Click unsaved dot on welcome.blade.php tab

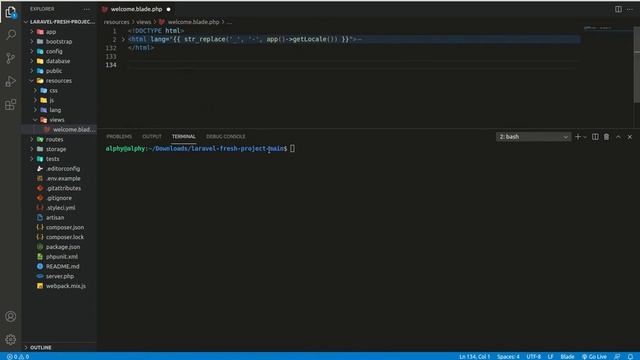click(169, 9)
